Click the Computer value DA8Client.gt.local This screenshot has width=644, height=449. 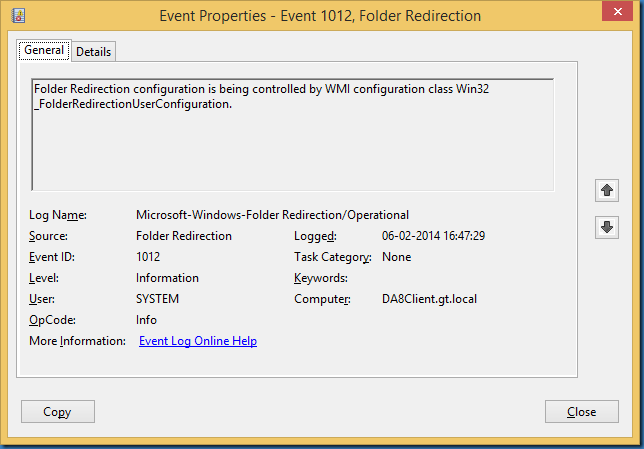pos(430,299)
